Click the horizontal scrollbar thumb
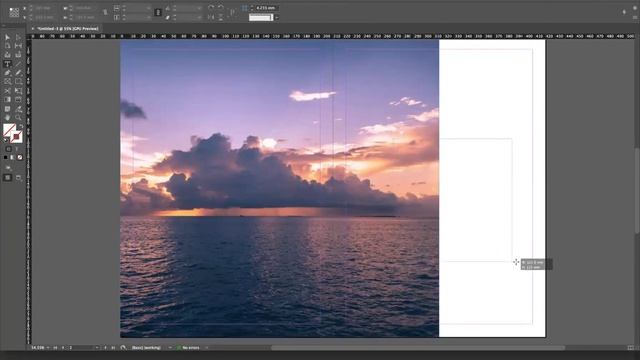Image resolution: width=640 pixels, height=360 pixels. click(418, 348)
